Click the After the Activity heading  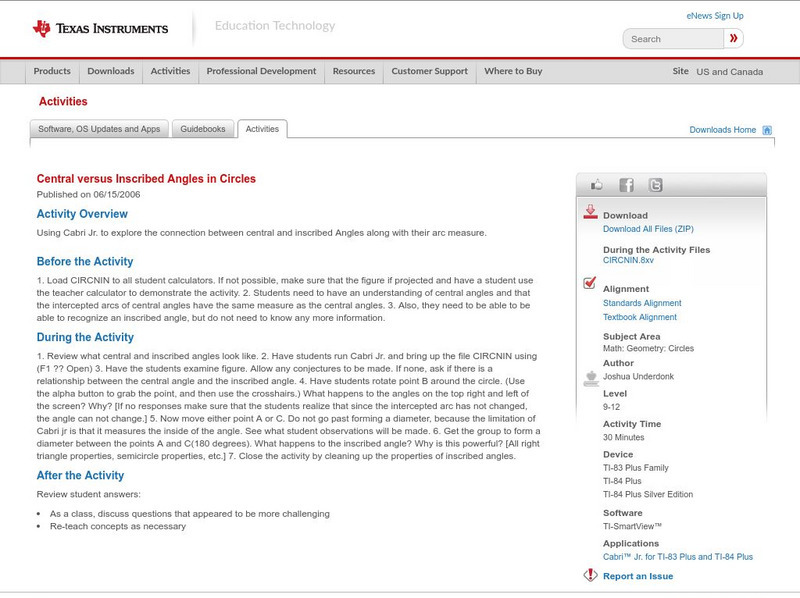[x=80, y=476]
